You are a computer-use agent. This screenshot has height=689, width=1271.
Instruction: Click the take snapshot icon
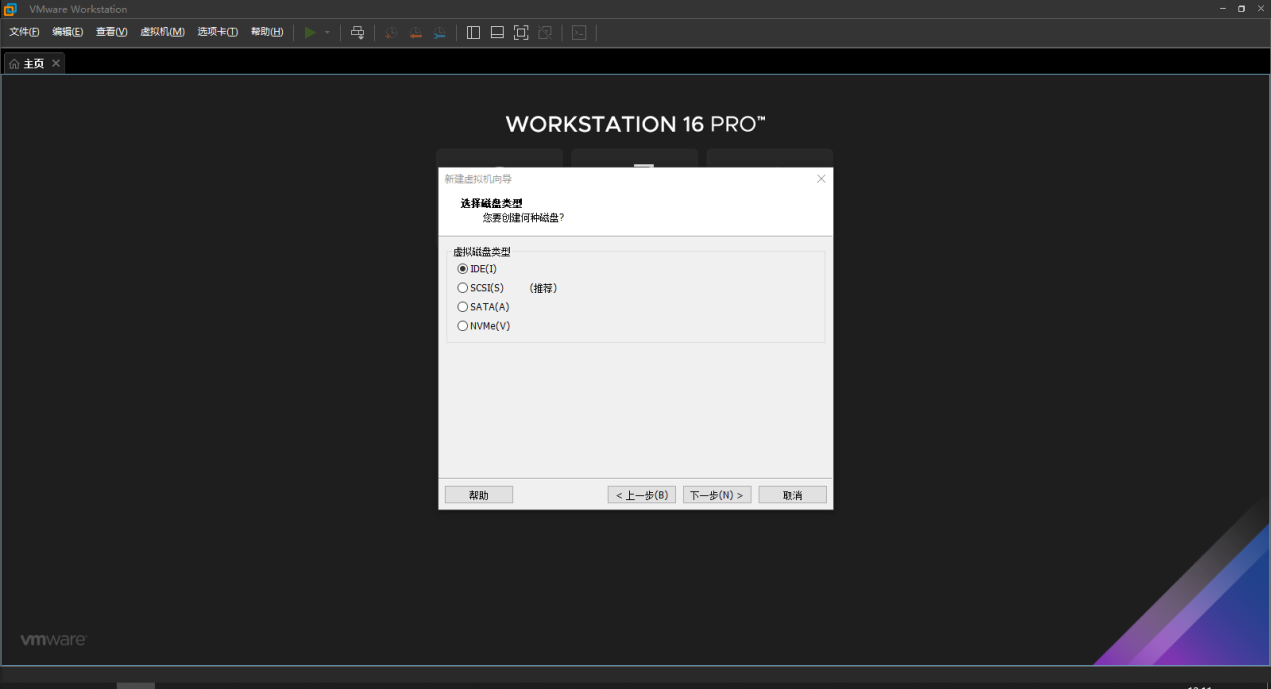(x=391, y=32)
